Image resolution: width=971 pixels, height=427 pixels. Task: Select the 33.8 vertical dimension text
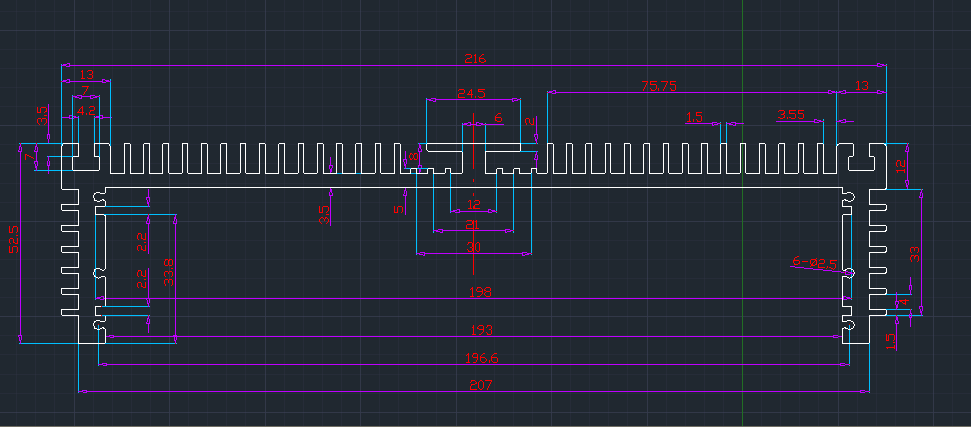tap(169, 271)
